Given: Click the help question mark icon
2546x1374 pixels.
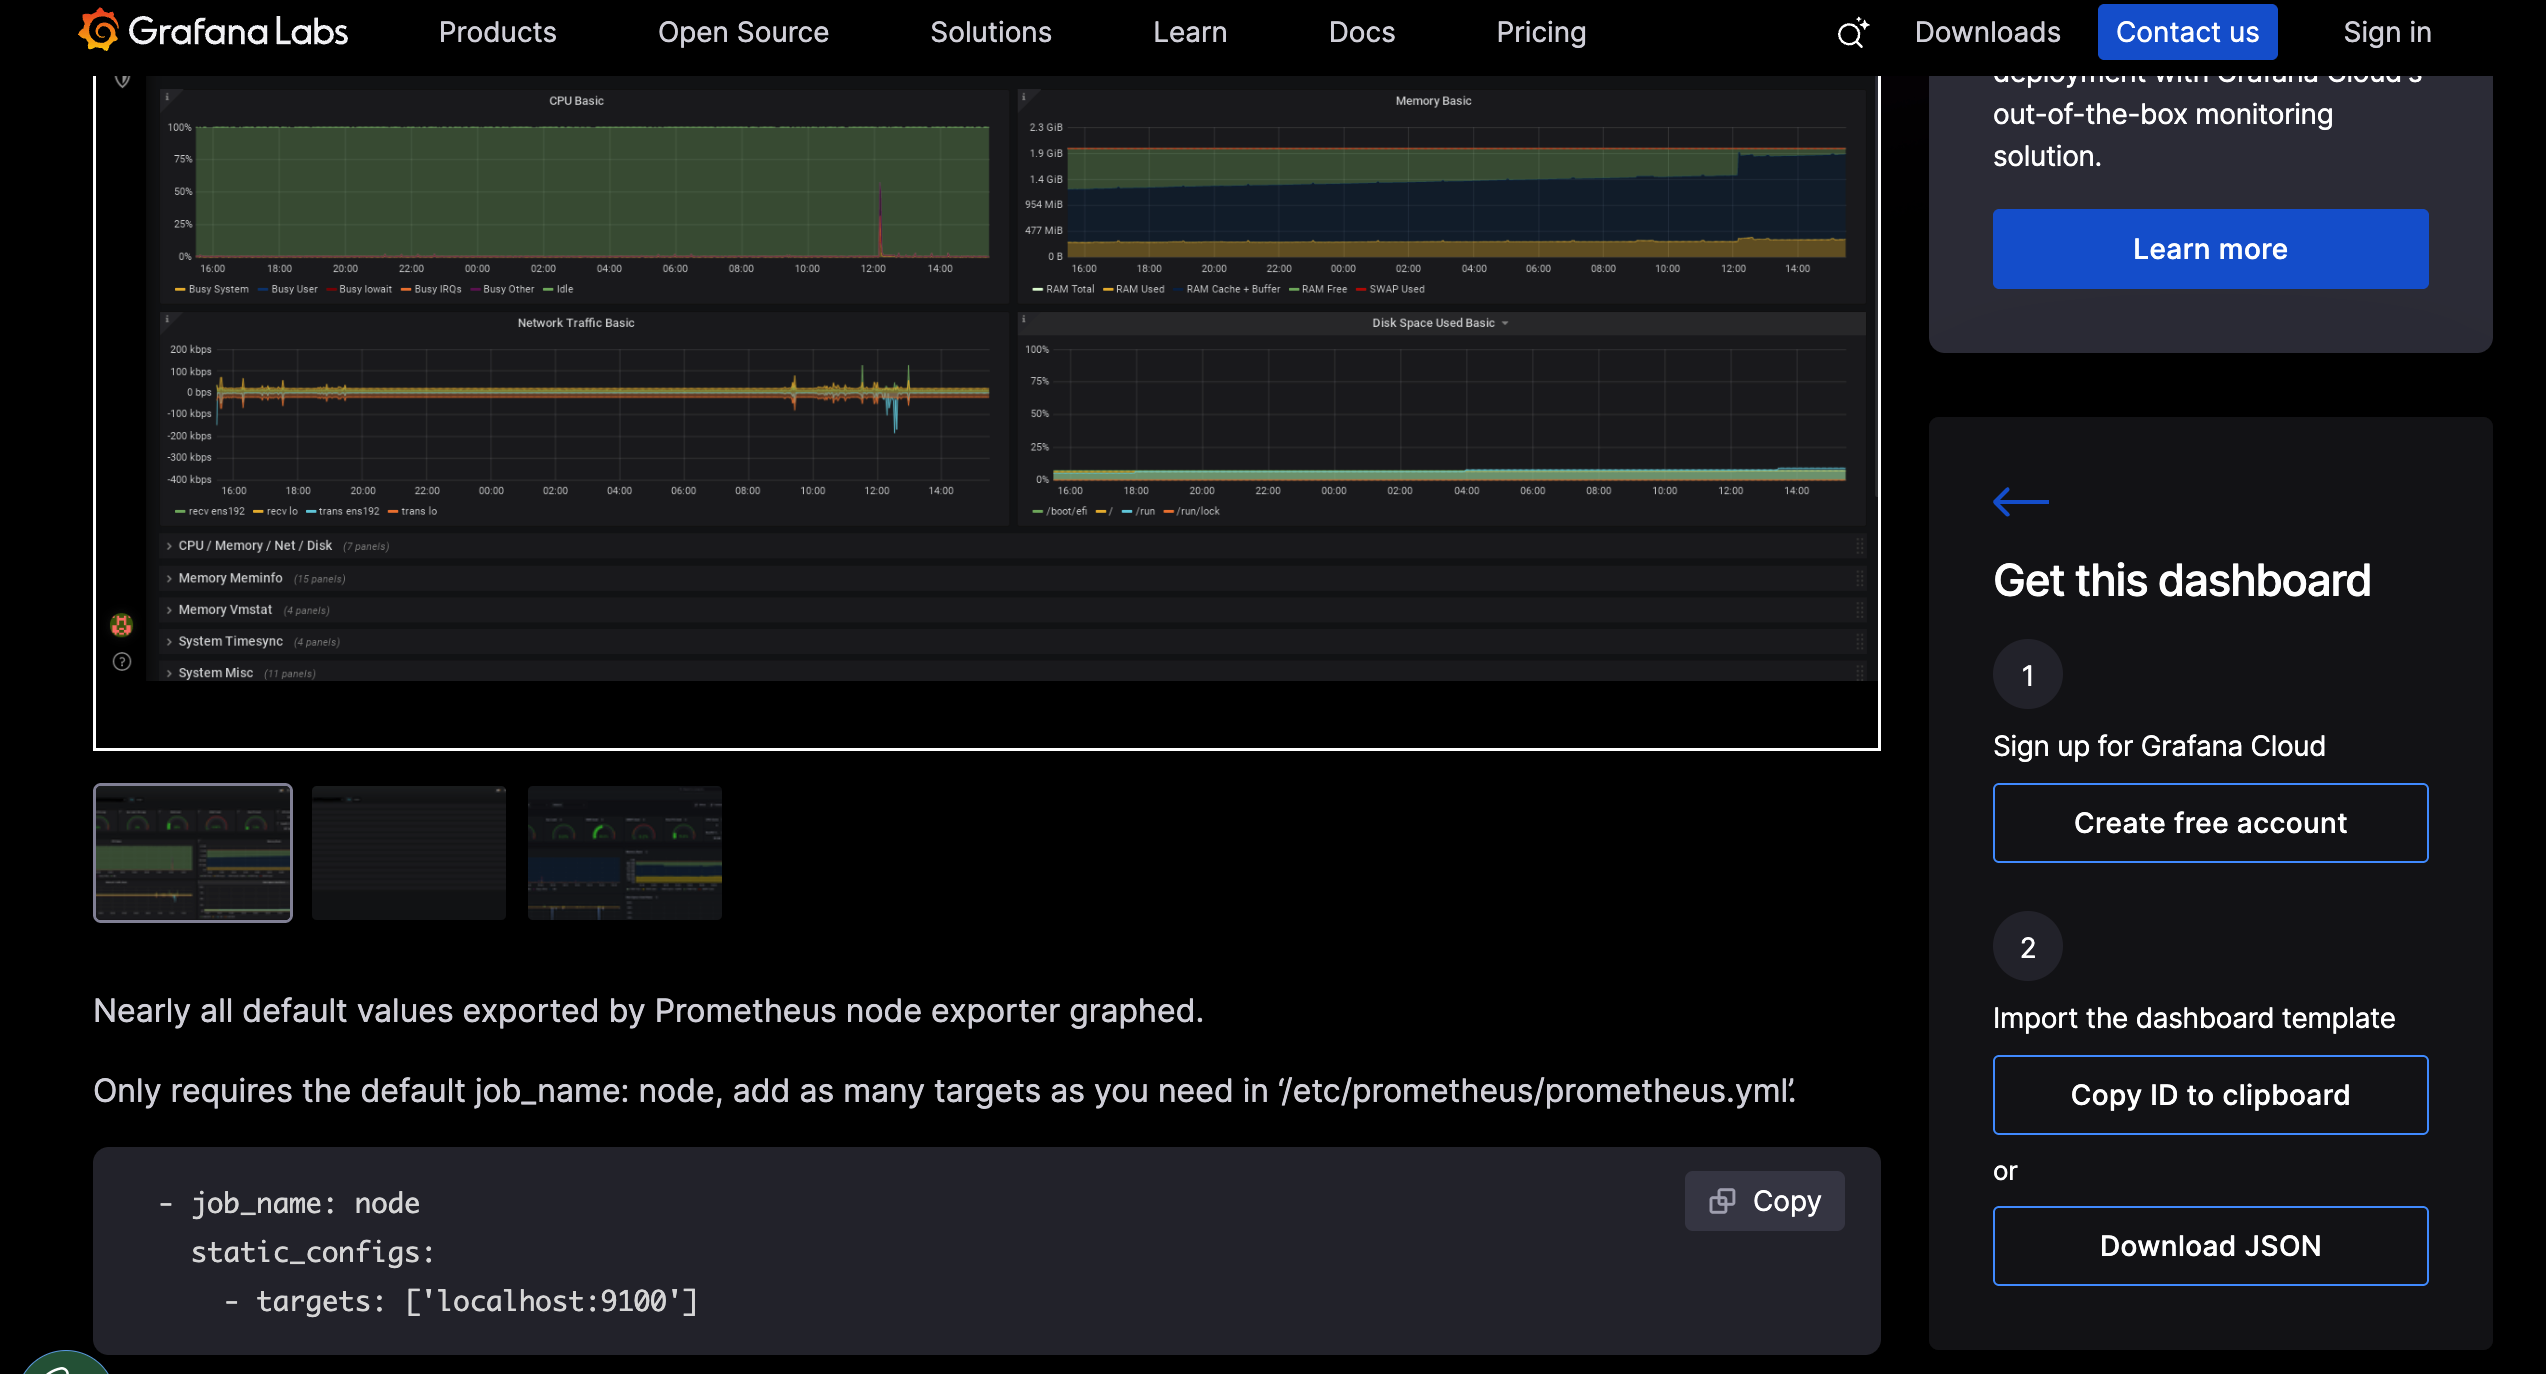Looking at the screenshot, I should tap(122, 661).
